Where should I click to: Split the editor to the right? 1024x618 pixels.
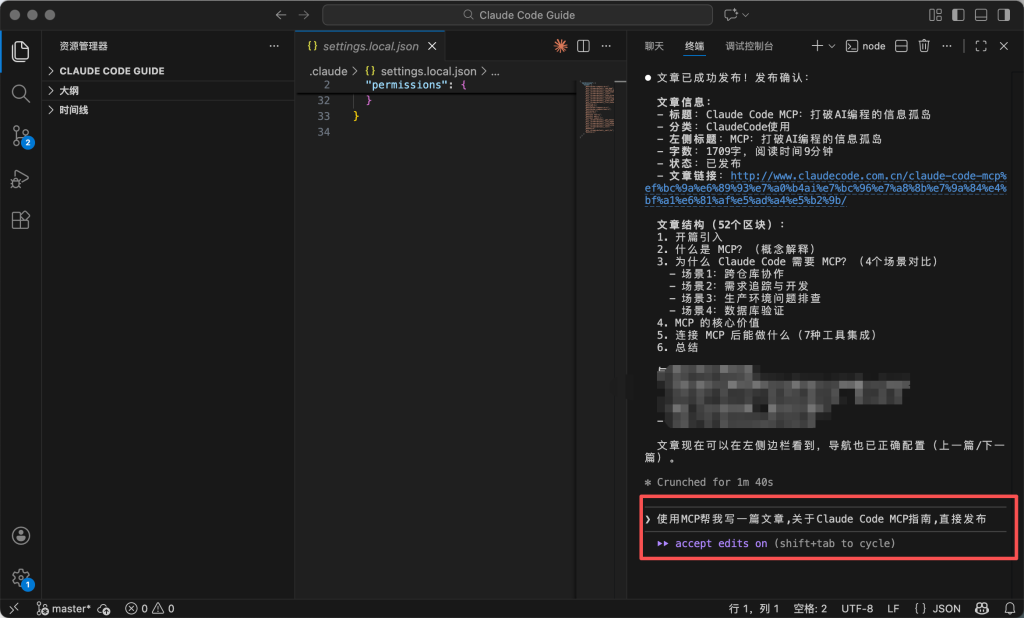point(583,46)
